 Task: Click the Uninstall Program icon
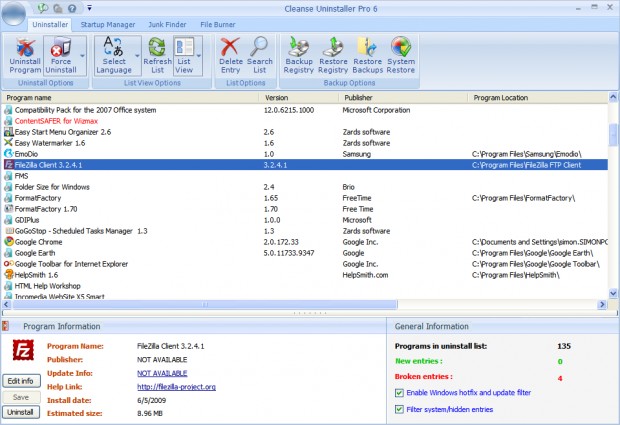pos(25,47)
